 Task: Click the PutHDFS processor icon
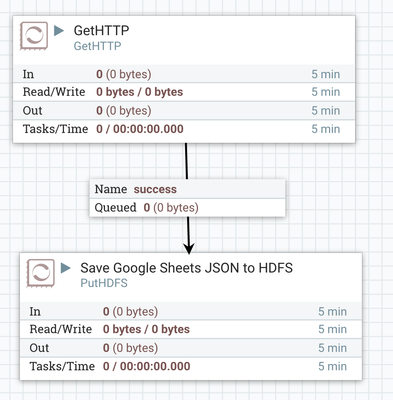[41, 273]
